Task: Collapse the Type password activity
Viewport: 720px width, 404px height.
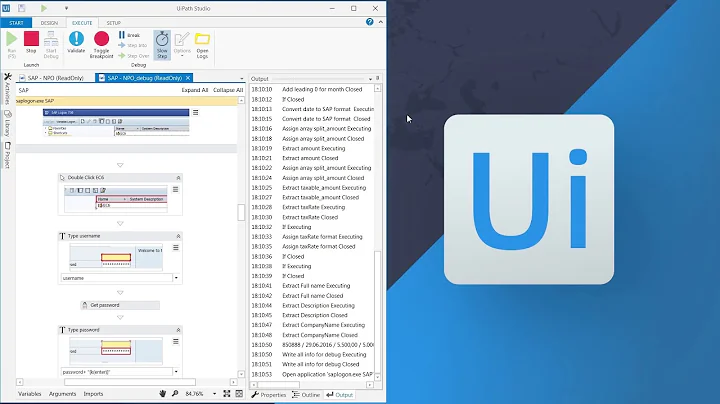Action: click(x=178, y=330)
